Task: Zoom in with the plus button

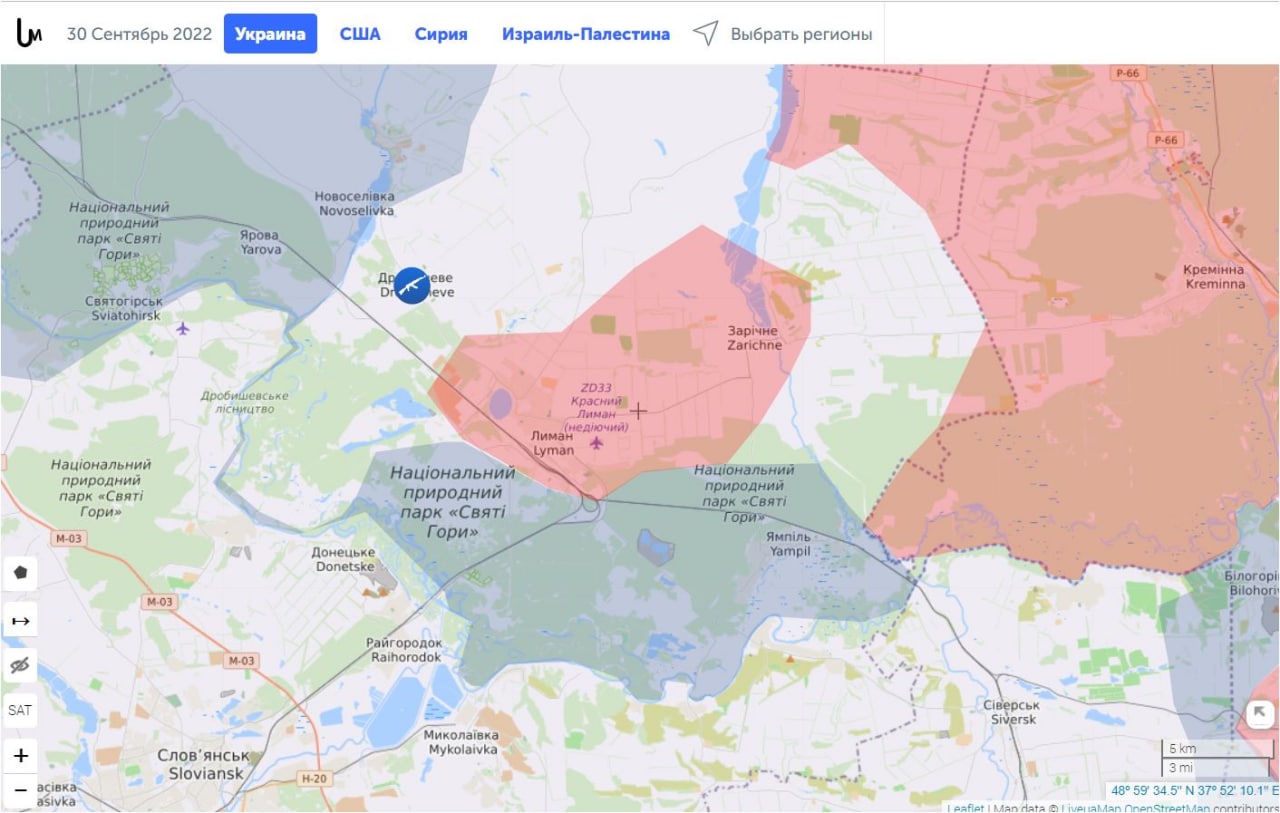Action: [21, 756]
